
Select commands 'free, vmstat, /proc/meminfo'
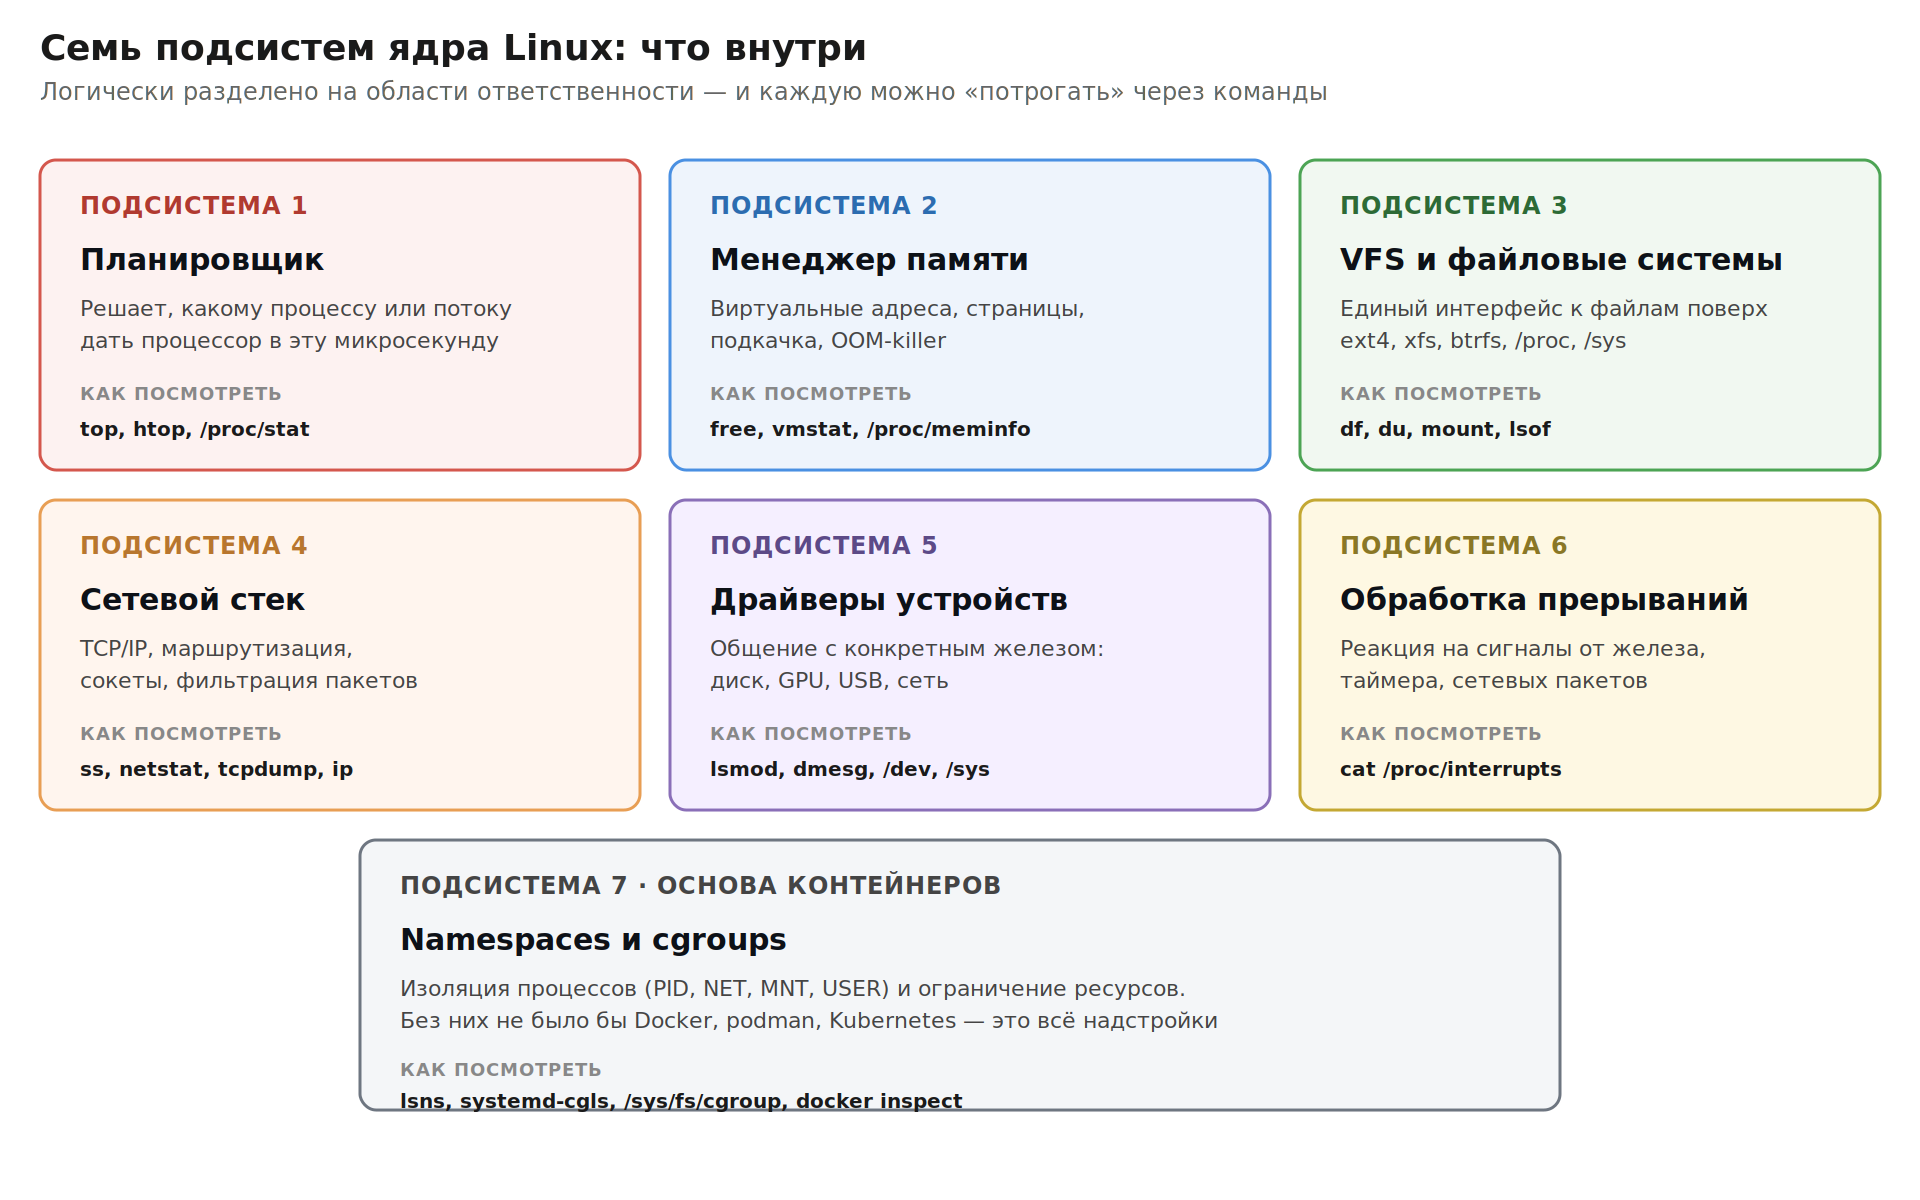[x=869, y=429]
